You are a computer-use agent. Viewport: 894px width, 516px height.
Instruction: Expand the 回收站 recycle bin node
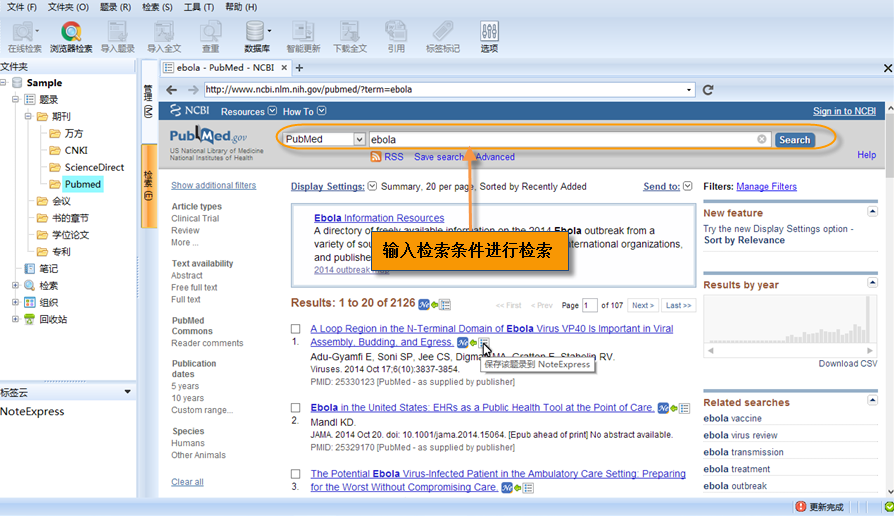[15, 319]
